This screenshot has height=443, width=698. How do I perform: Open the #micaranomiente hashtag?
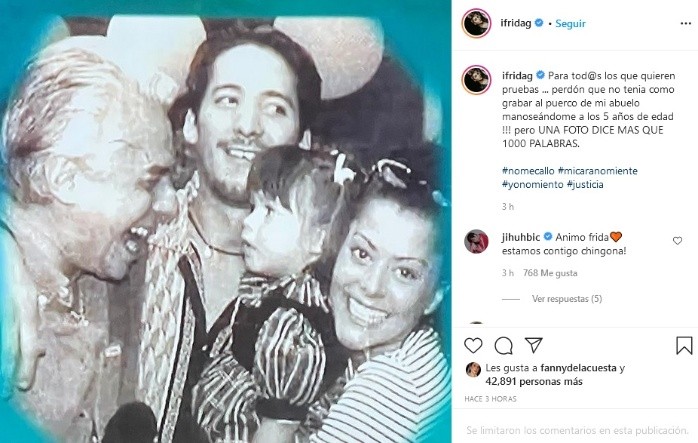pos(597,171)
